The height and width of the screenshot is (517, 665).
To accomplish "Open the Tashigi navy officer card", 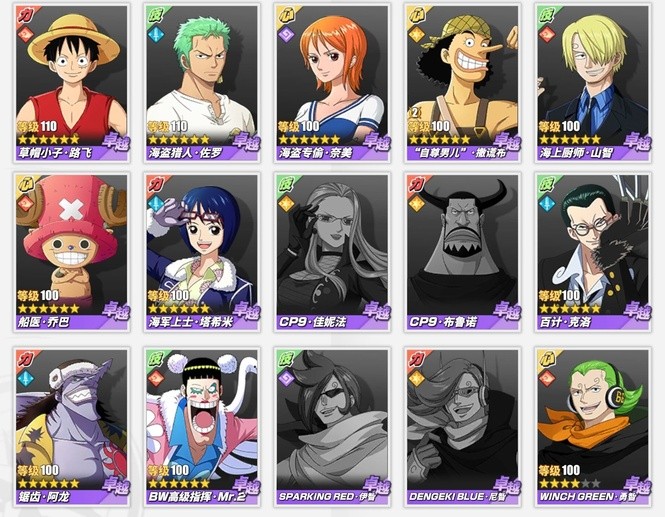I will (x=202, y=252).
